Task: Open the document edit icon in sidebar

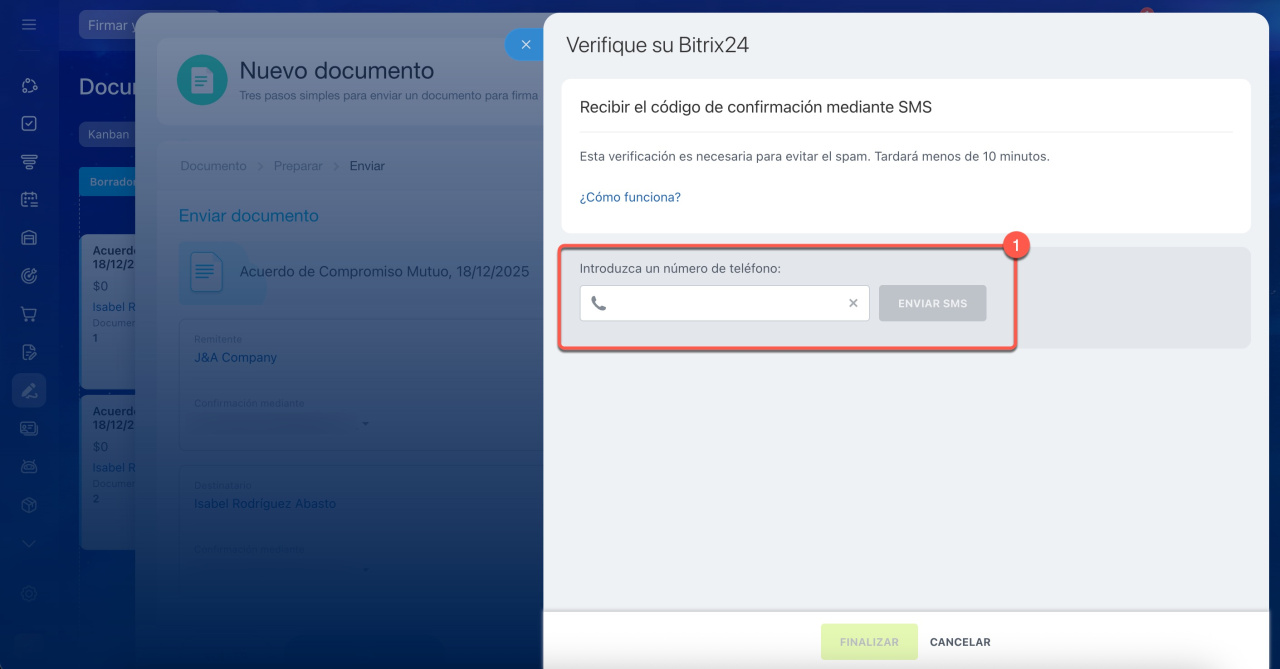Action: pyautogui.click(x=29, y=352)
